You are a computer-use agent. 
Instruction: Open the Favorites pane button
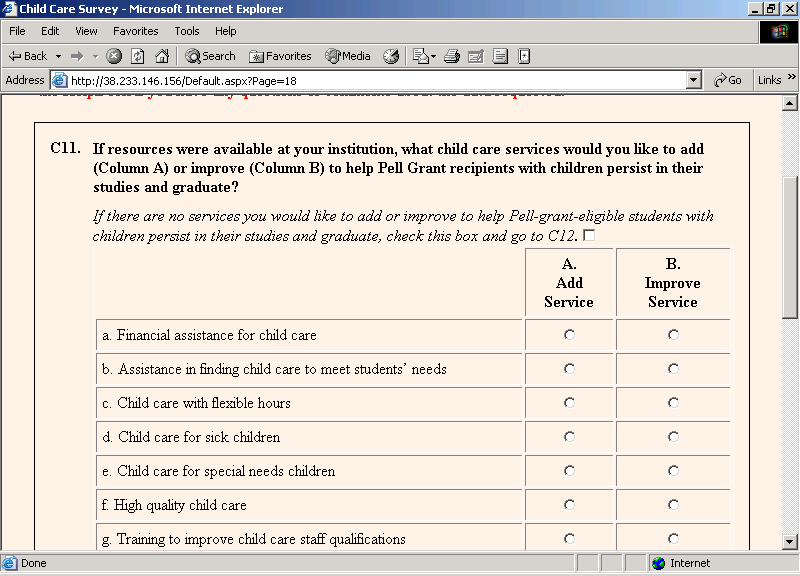280,56
